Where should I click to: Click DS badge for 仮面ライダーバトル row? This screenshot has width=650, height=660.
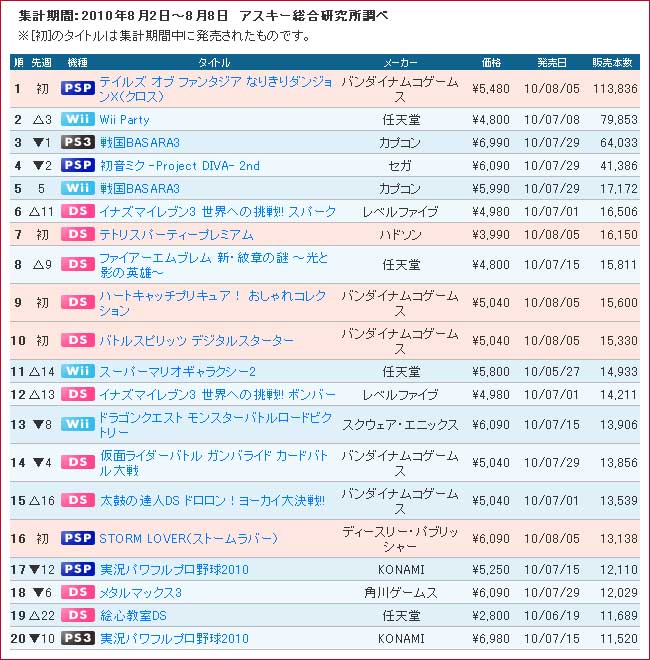pos(78,462)
